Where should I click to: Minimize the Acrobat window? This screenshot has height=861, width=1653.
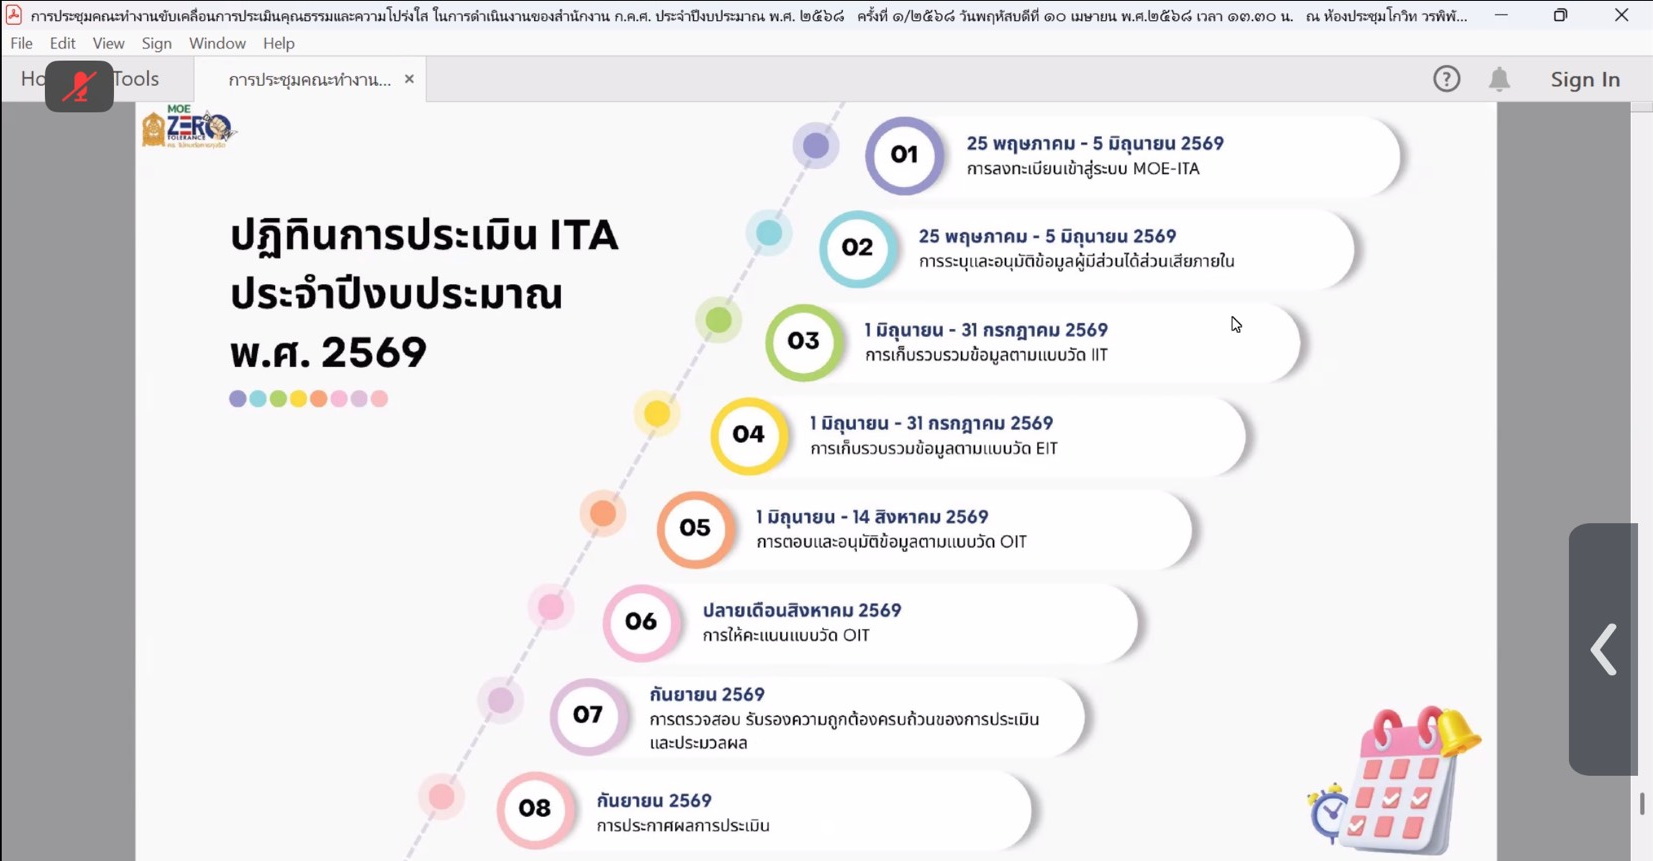pos(1501,15)
